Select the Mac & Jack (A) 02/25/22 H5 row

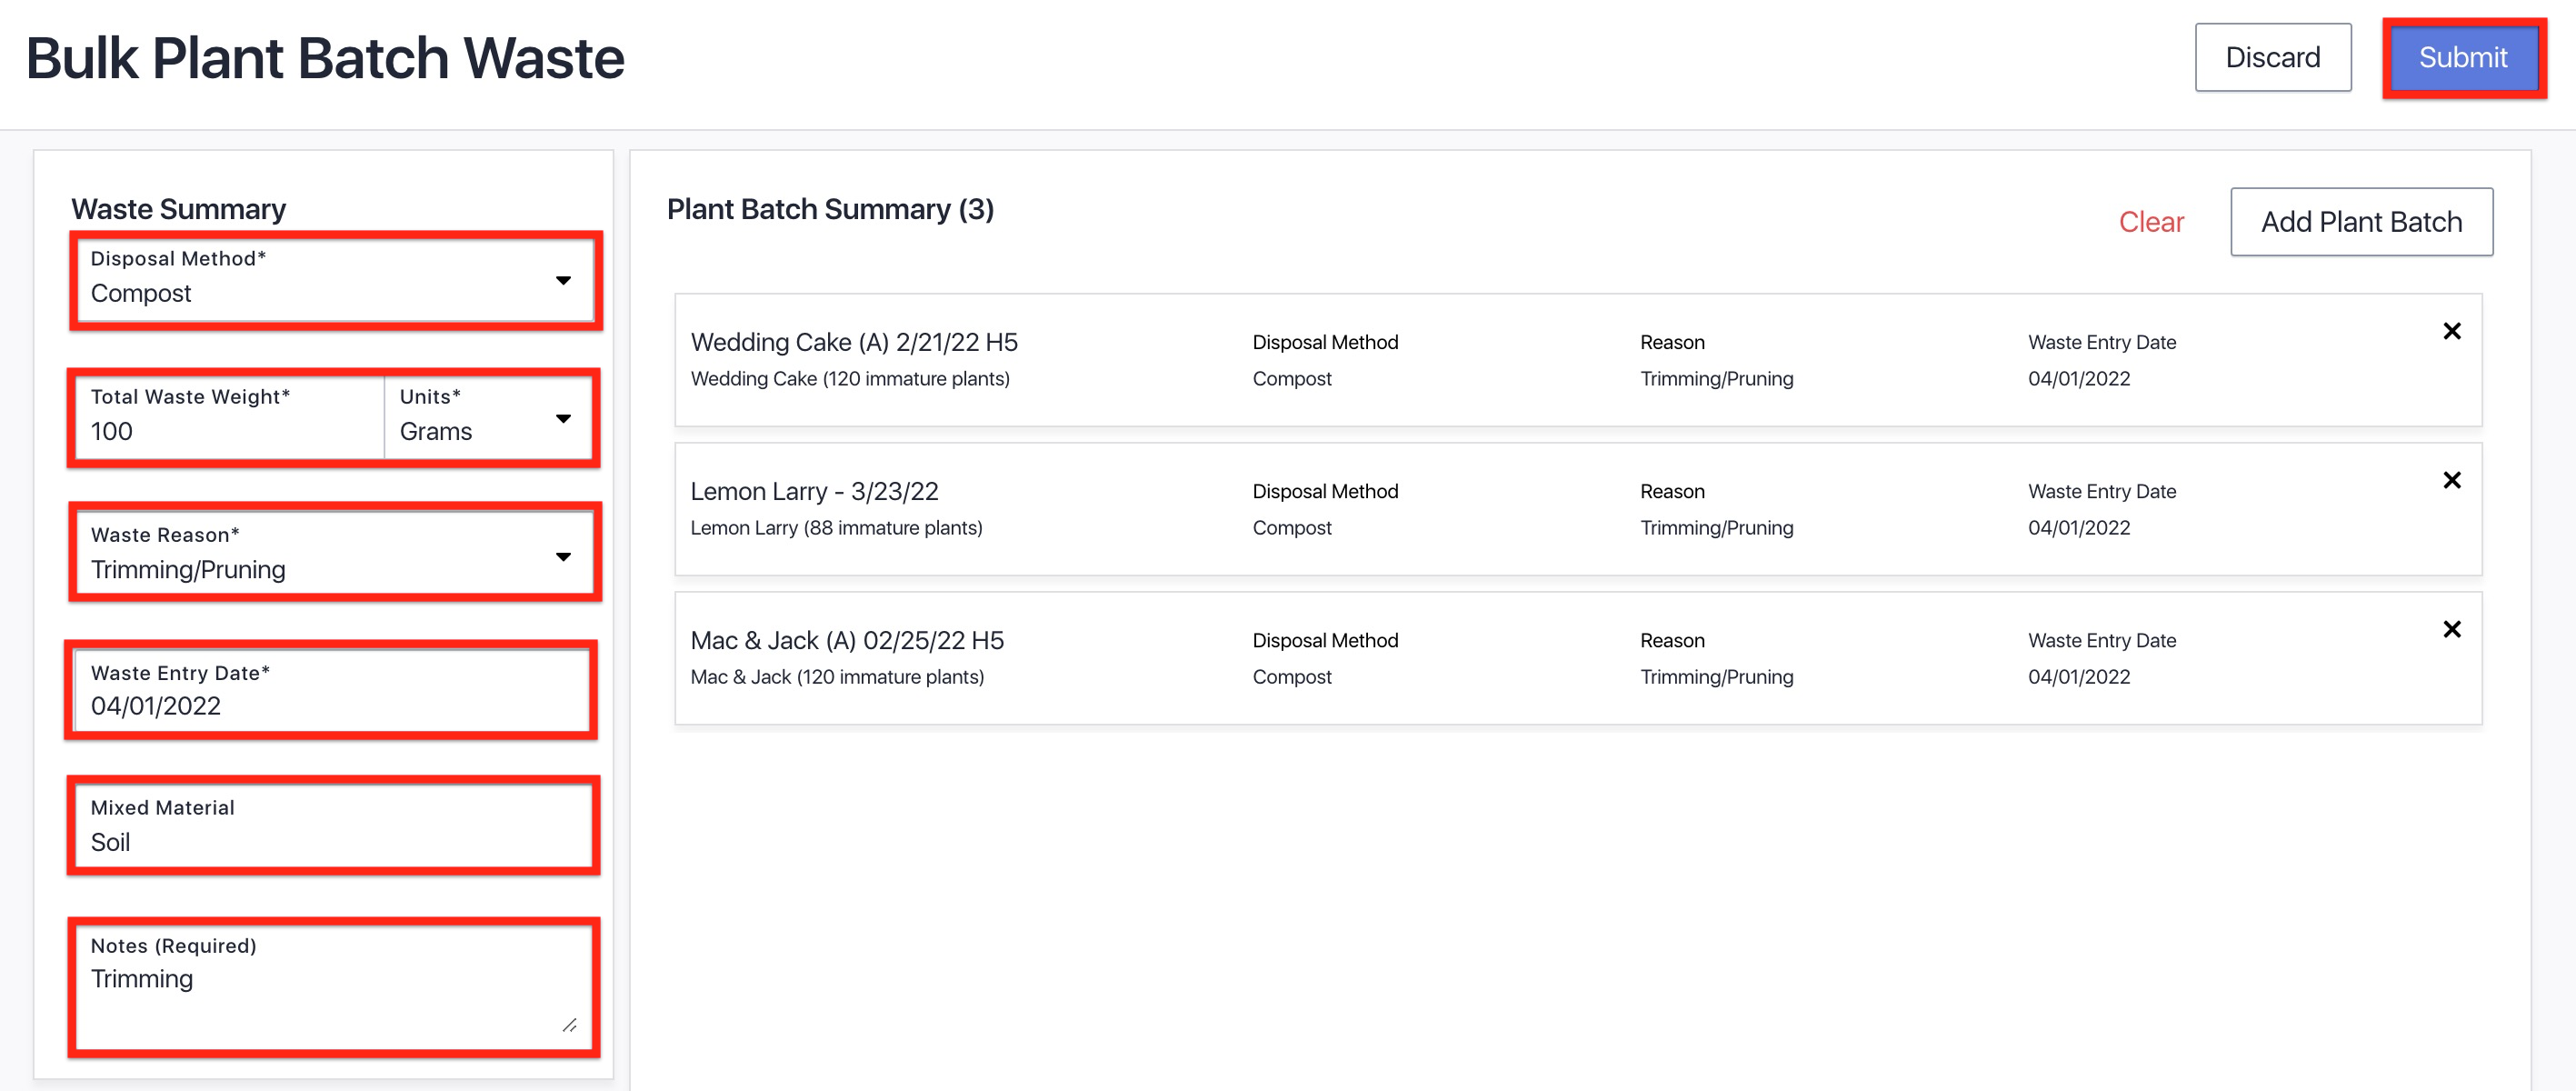point(1578,658)
